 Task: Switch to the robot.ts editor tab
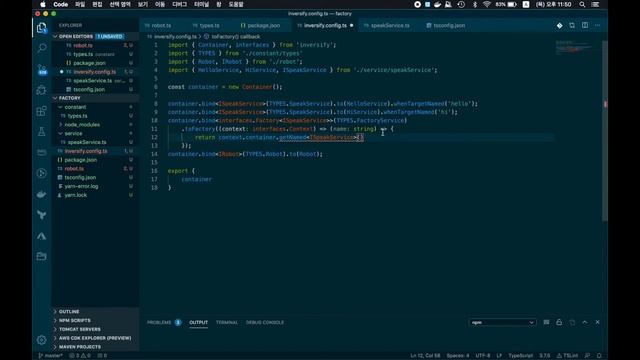click(x=161, y=25)
